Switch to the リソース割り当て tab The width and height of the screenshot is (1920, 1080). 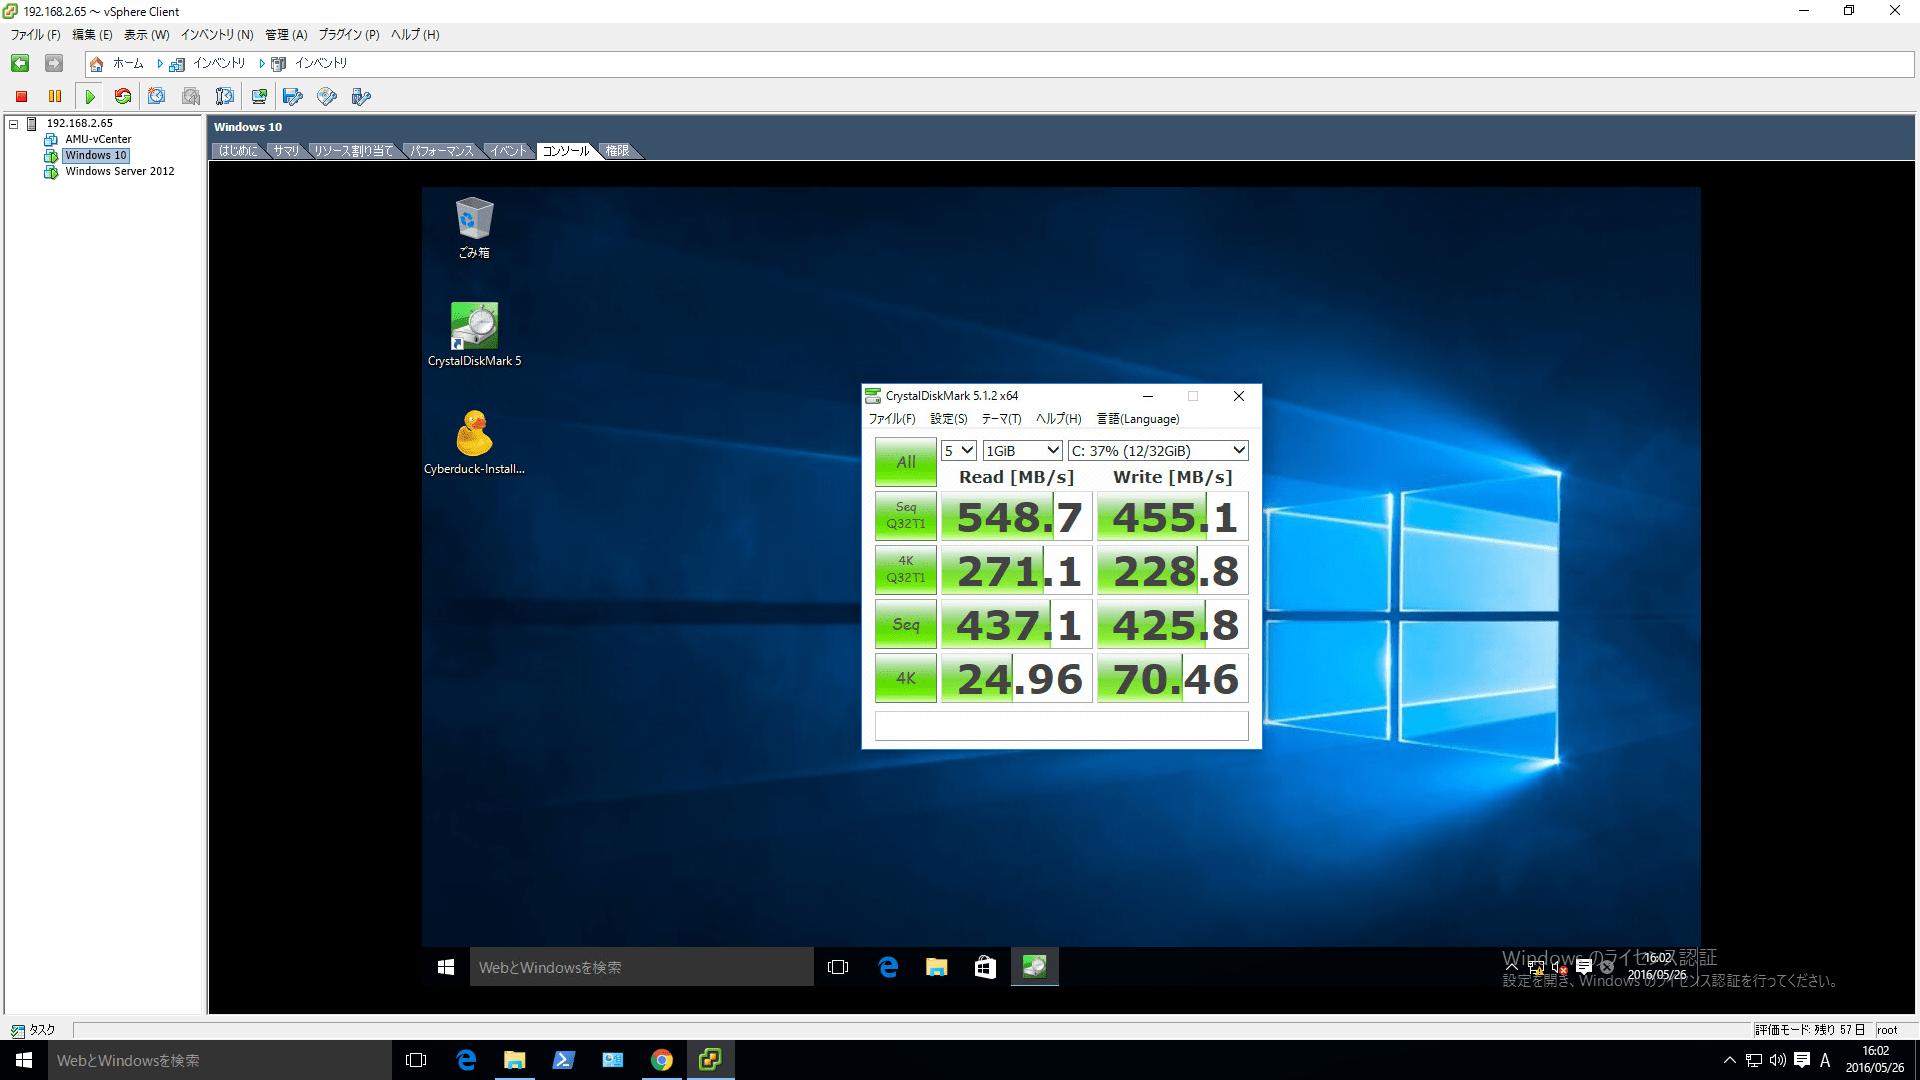tap(354, 151)
